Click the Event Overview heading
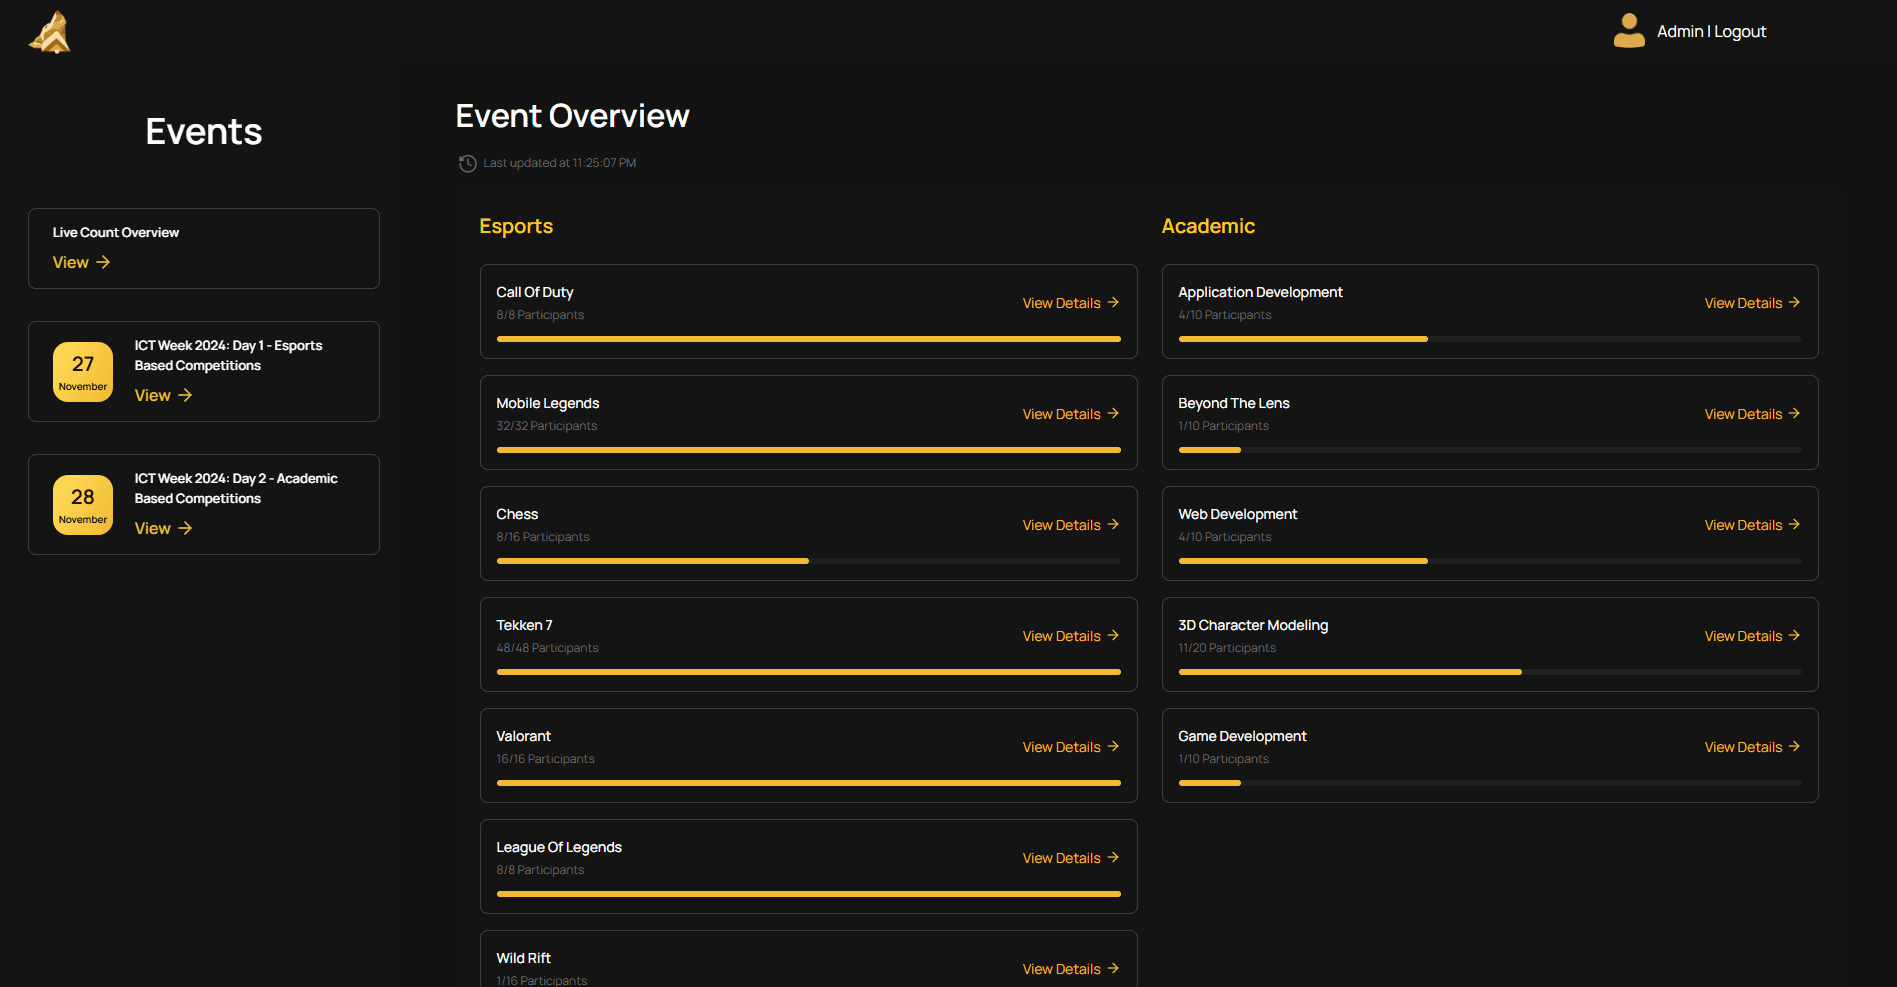 tap(572, 116)
